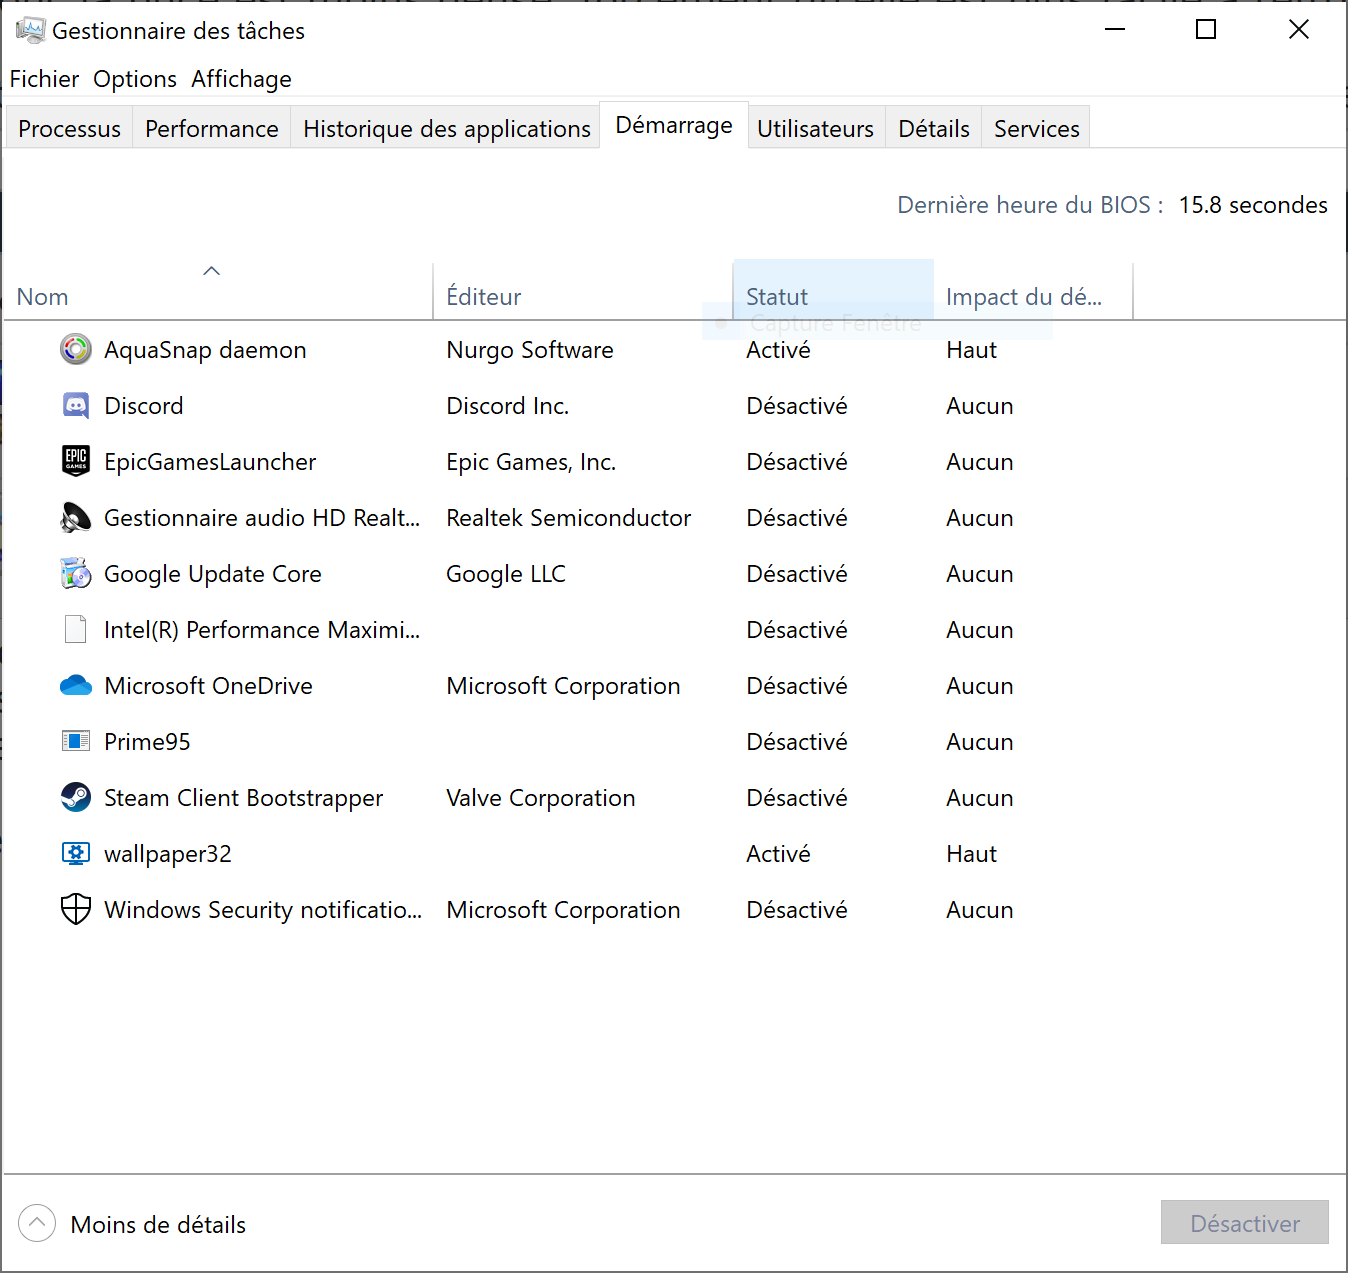The image size is (1348, 1273).
Task: Sort by the Statut column header
Action: 833,291
